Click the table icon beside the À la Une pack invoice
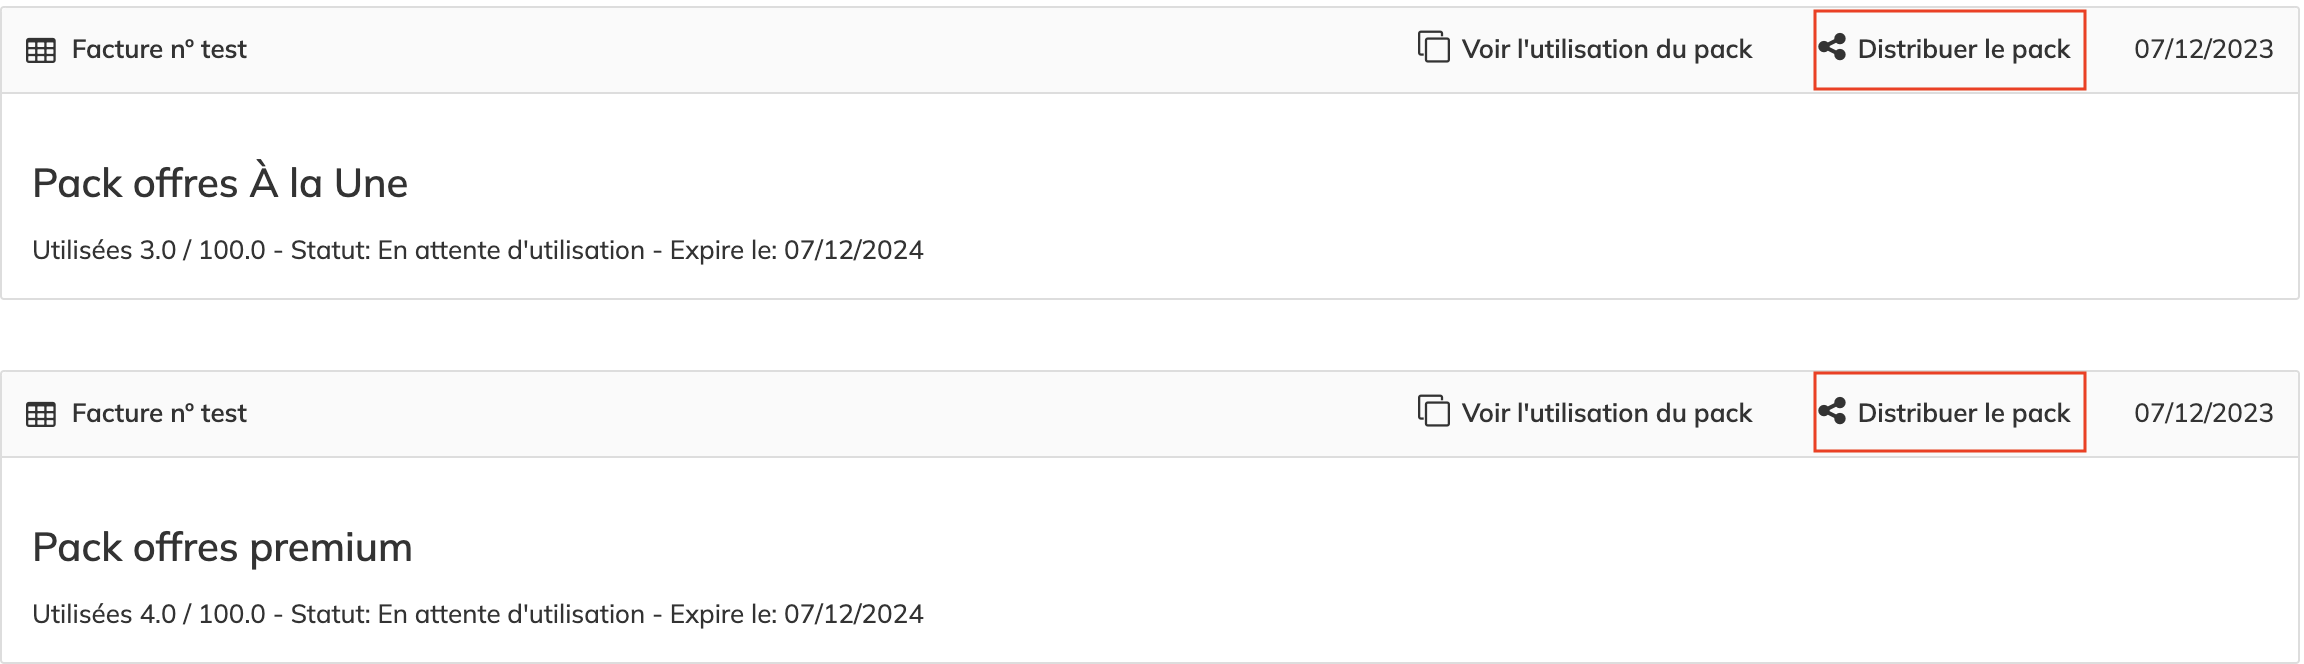 coord(41,50)
